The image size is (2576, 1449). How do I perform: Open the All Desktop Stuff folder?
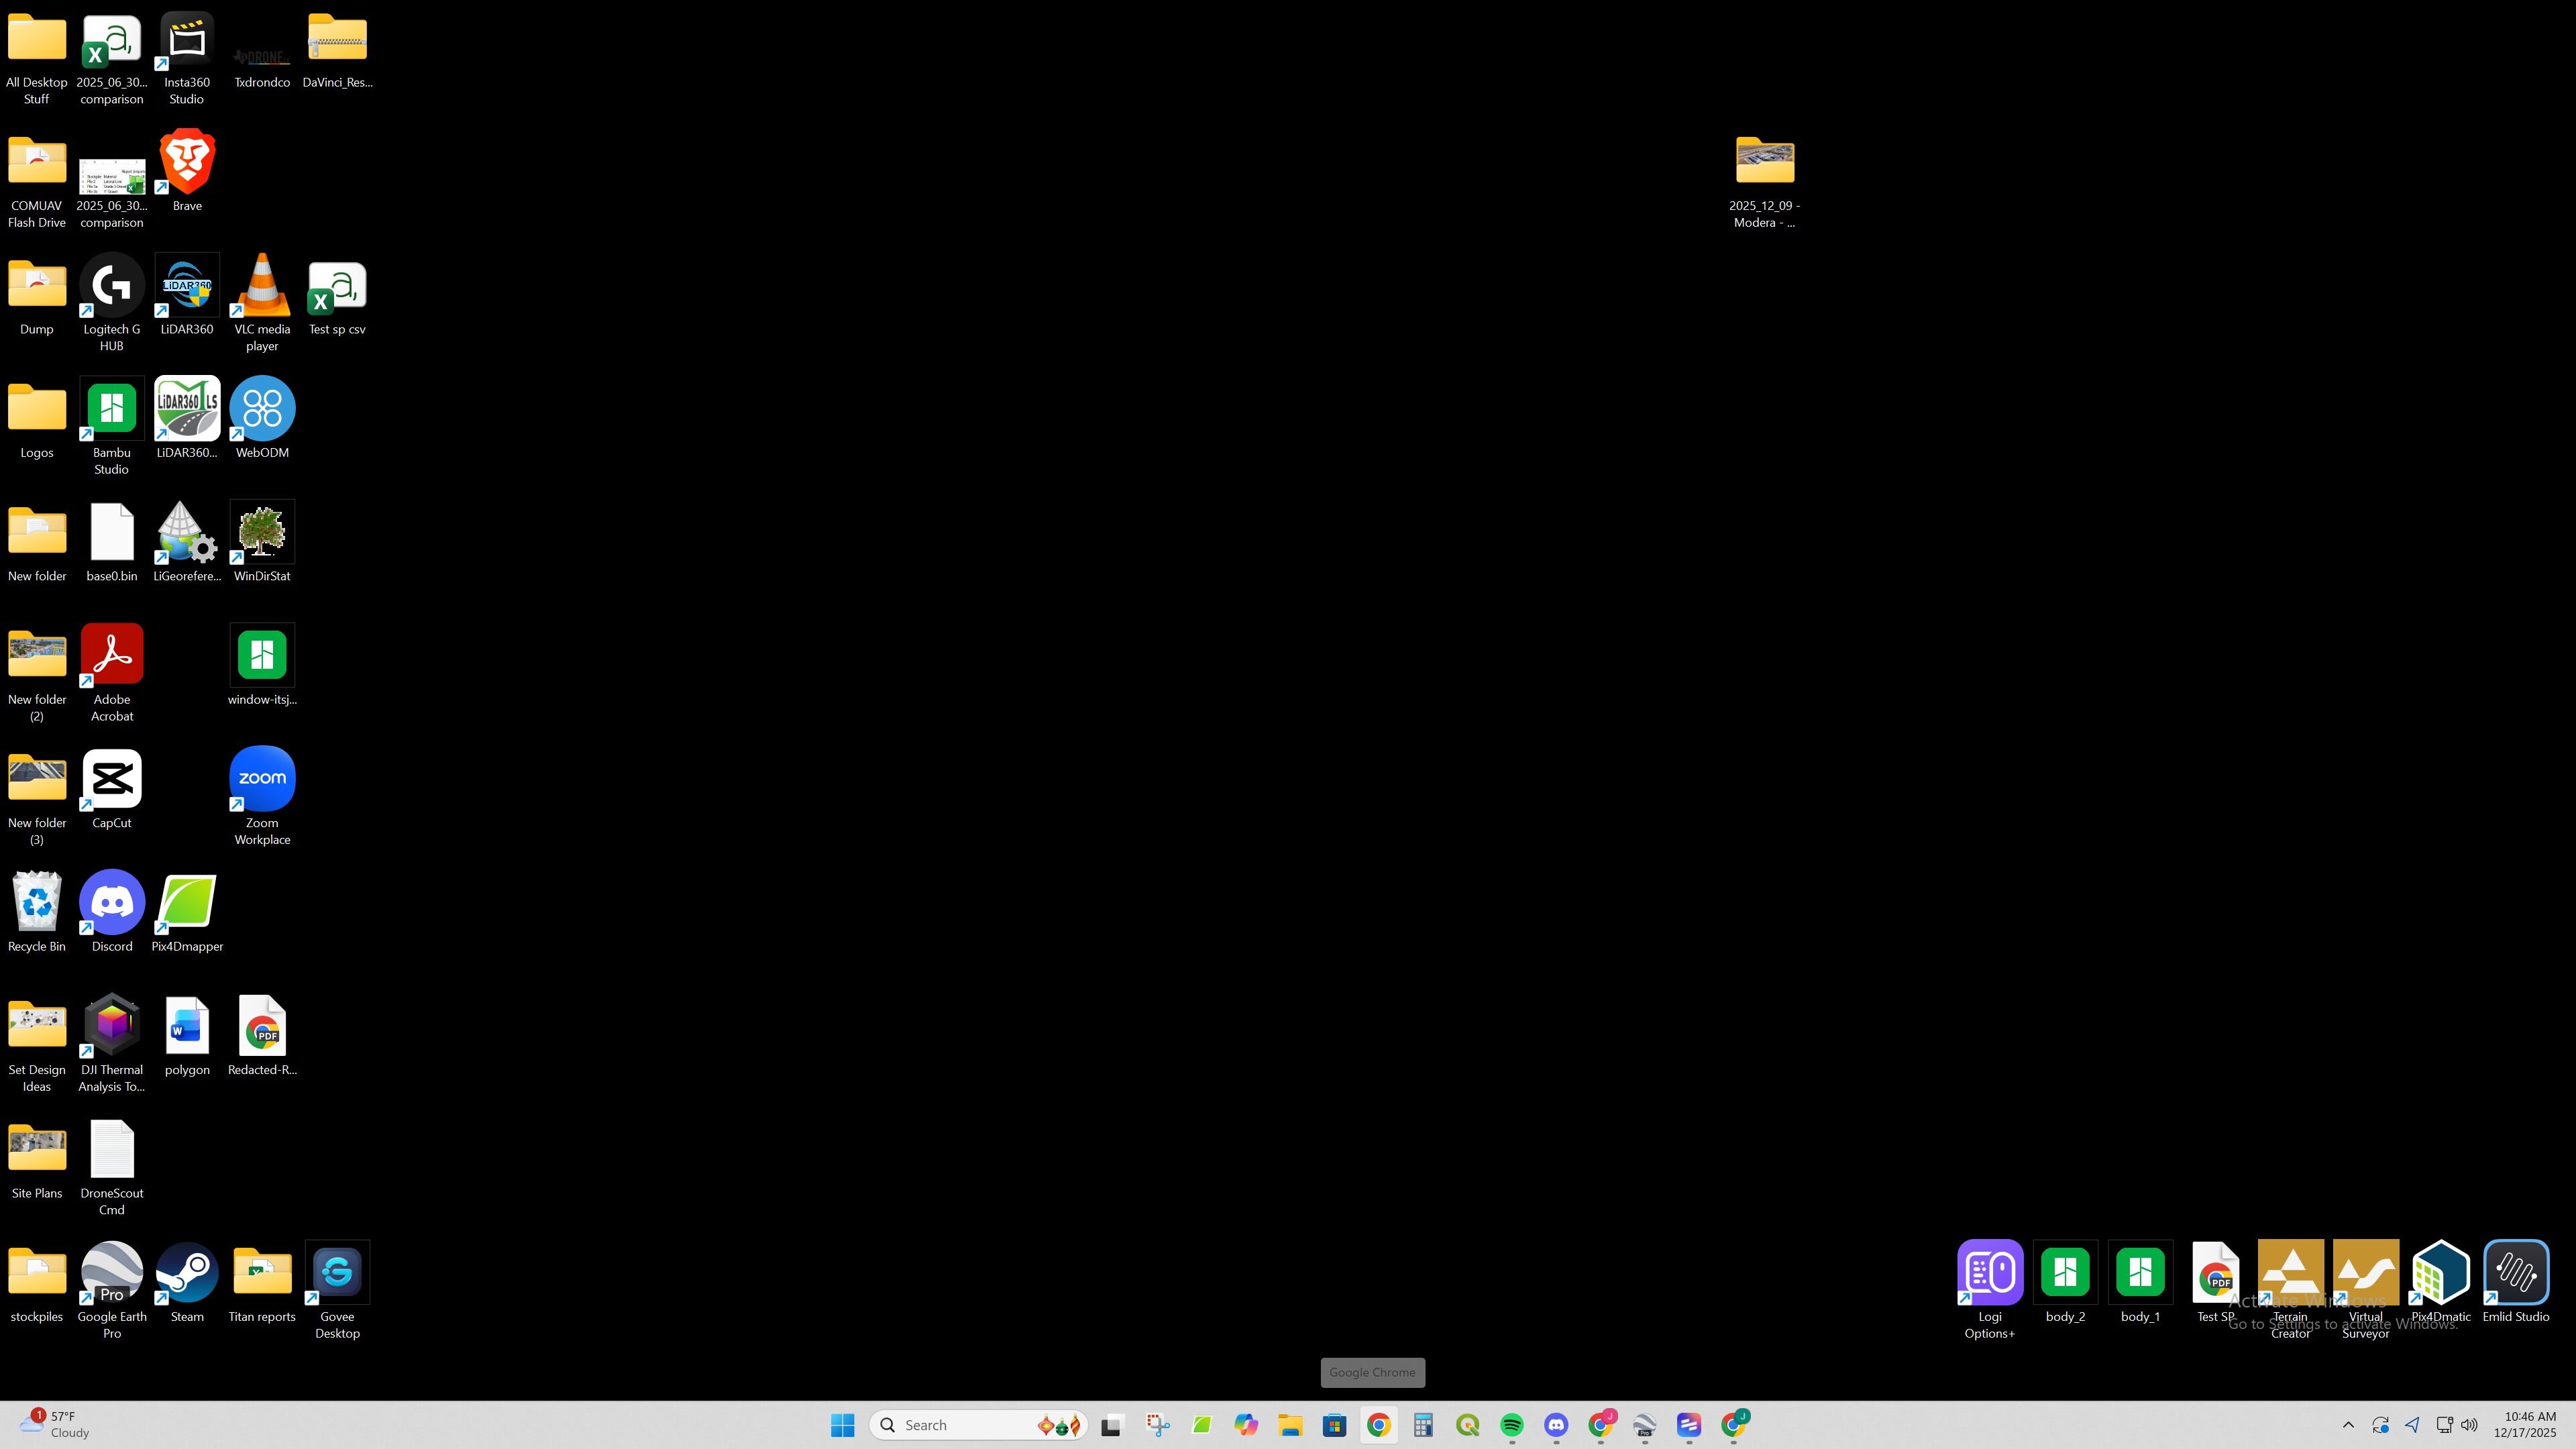(x=37, y=58)
